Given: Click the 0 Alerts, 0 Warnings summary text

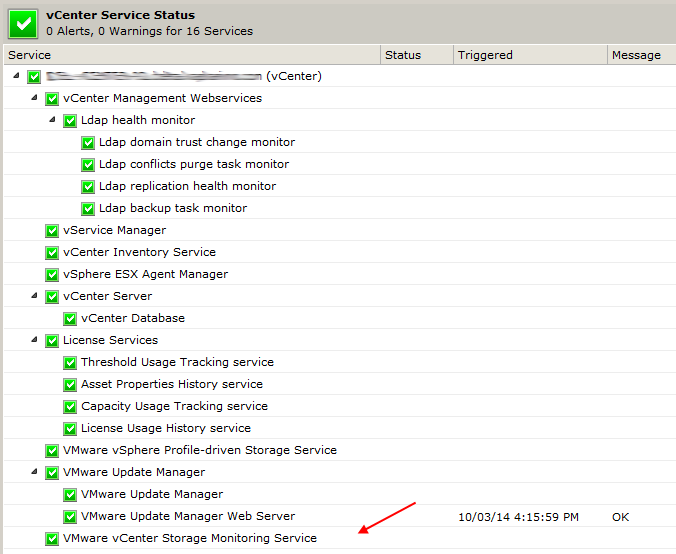Looking at the screenshot, I should (149, 31).
